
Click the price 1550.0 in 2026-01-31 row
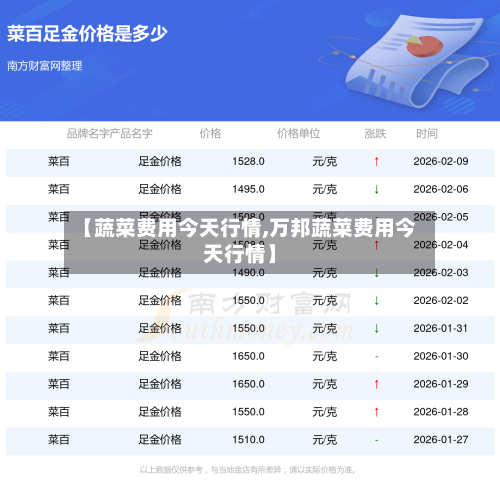coord(248,328)
